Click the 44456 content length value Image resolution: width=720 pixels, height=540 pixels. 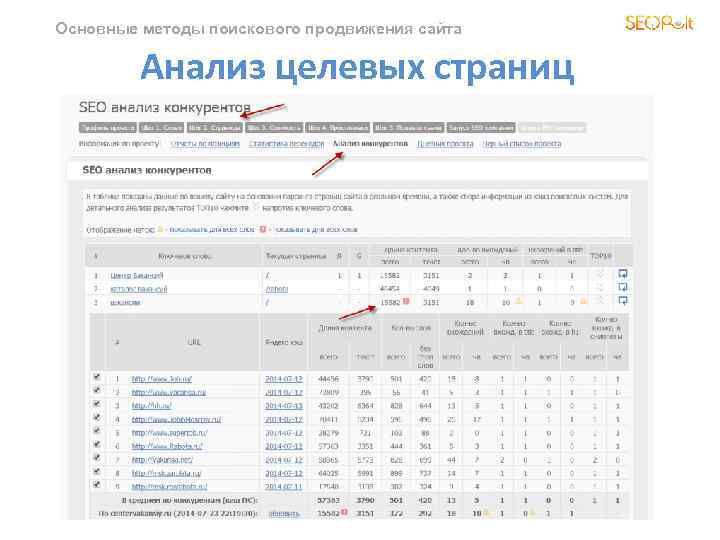pyautogui.click(x=328, y=379)
